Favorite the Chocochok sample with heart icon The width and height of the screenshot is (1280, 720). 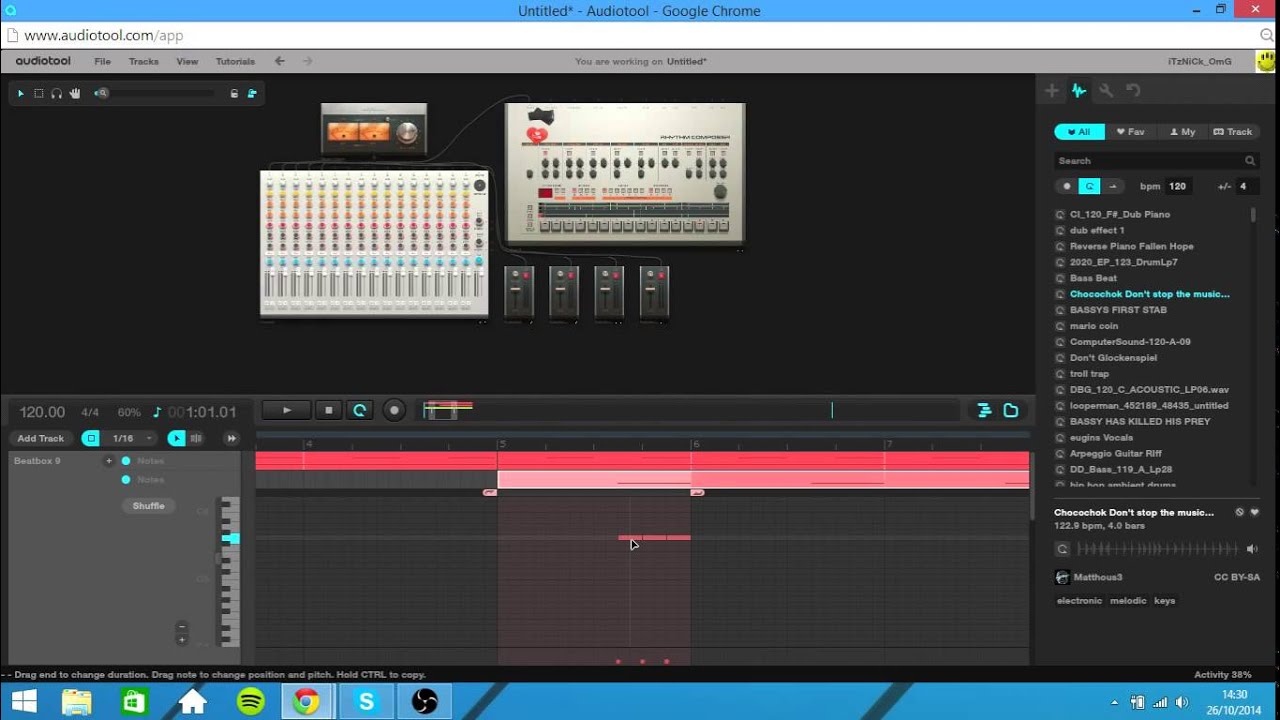pos(1254,512)
